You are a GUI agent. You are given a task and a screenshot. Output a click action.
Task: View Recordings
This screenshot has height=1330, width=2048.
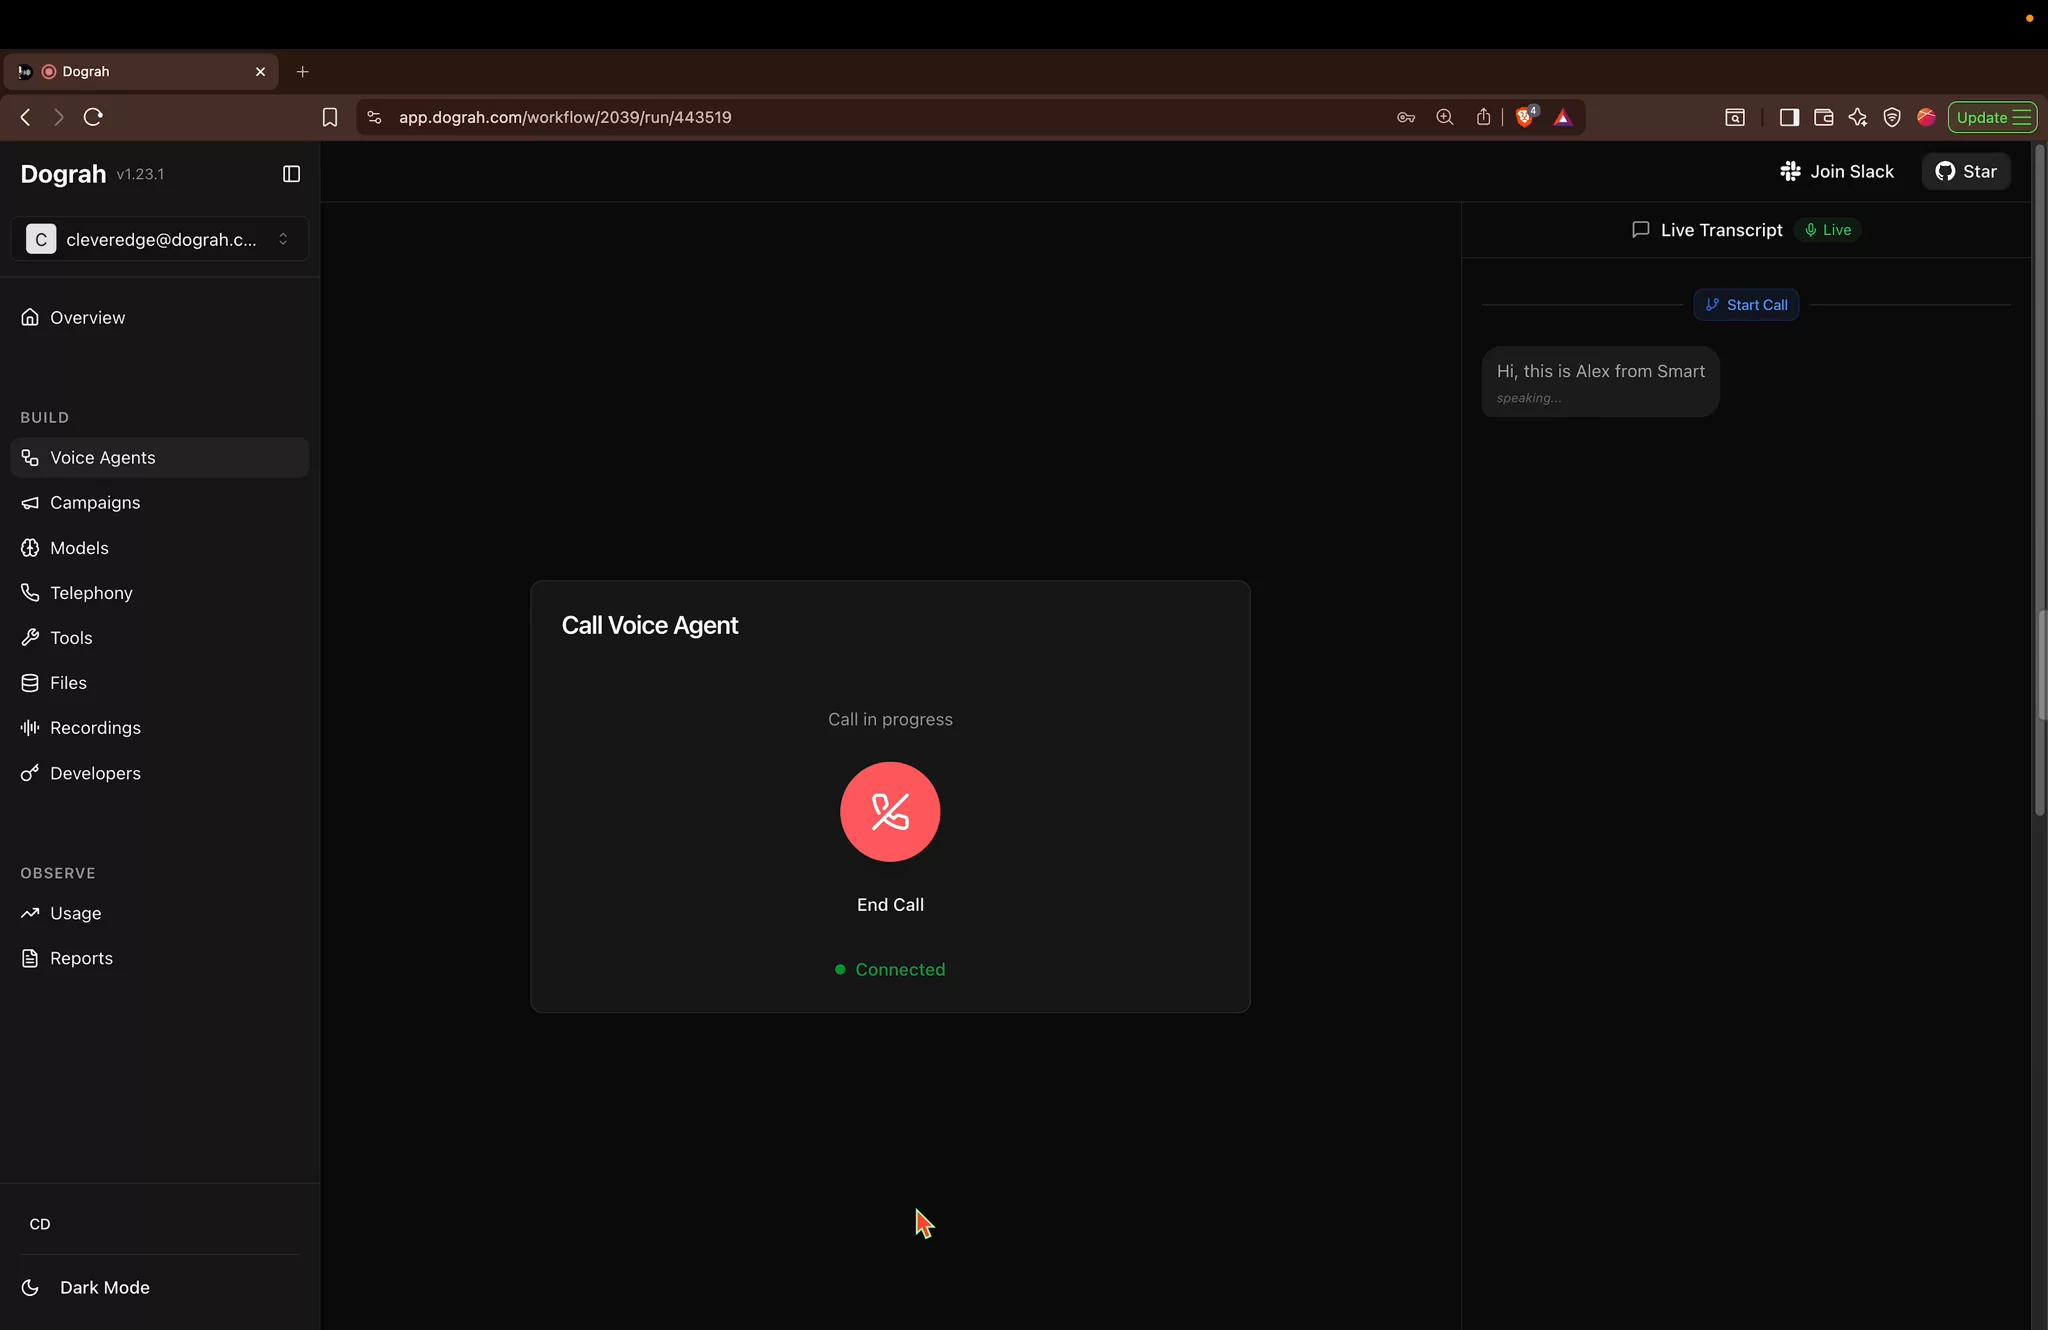160,727
